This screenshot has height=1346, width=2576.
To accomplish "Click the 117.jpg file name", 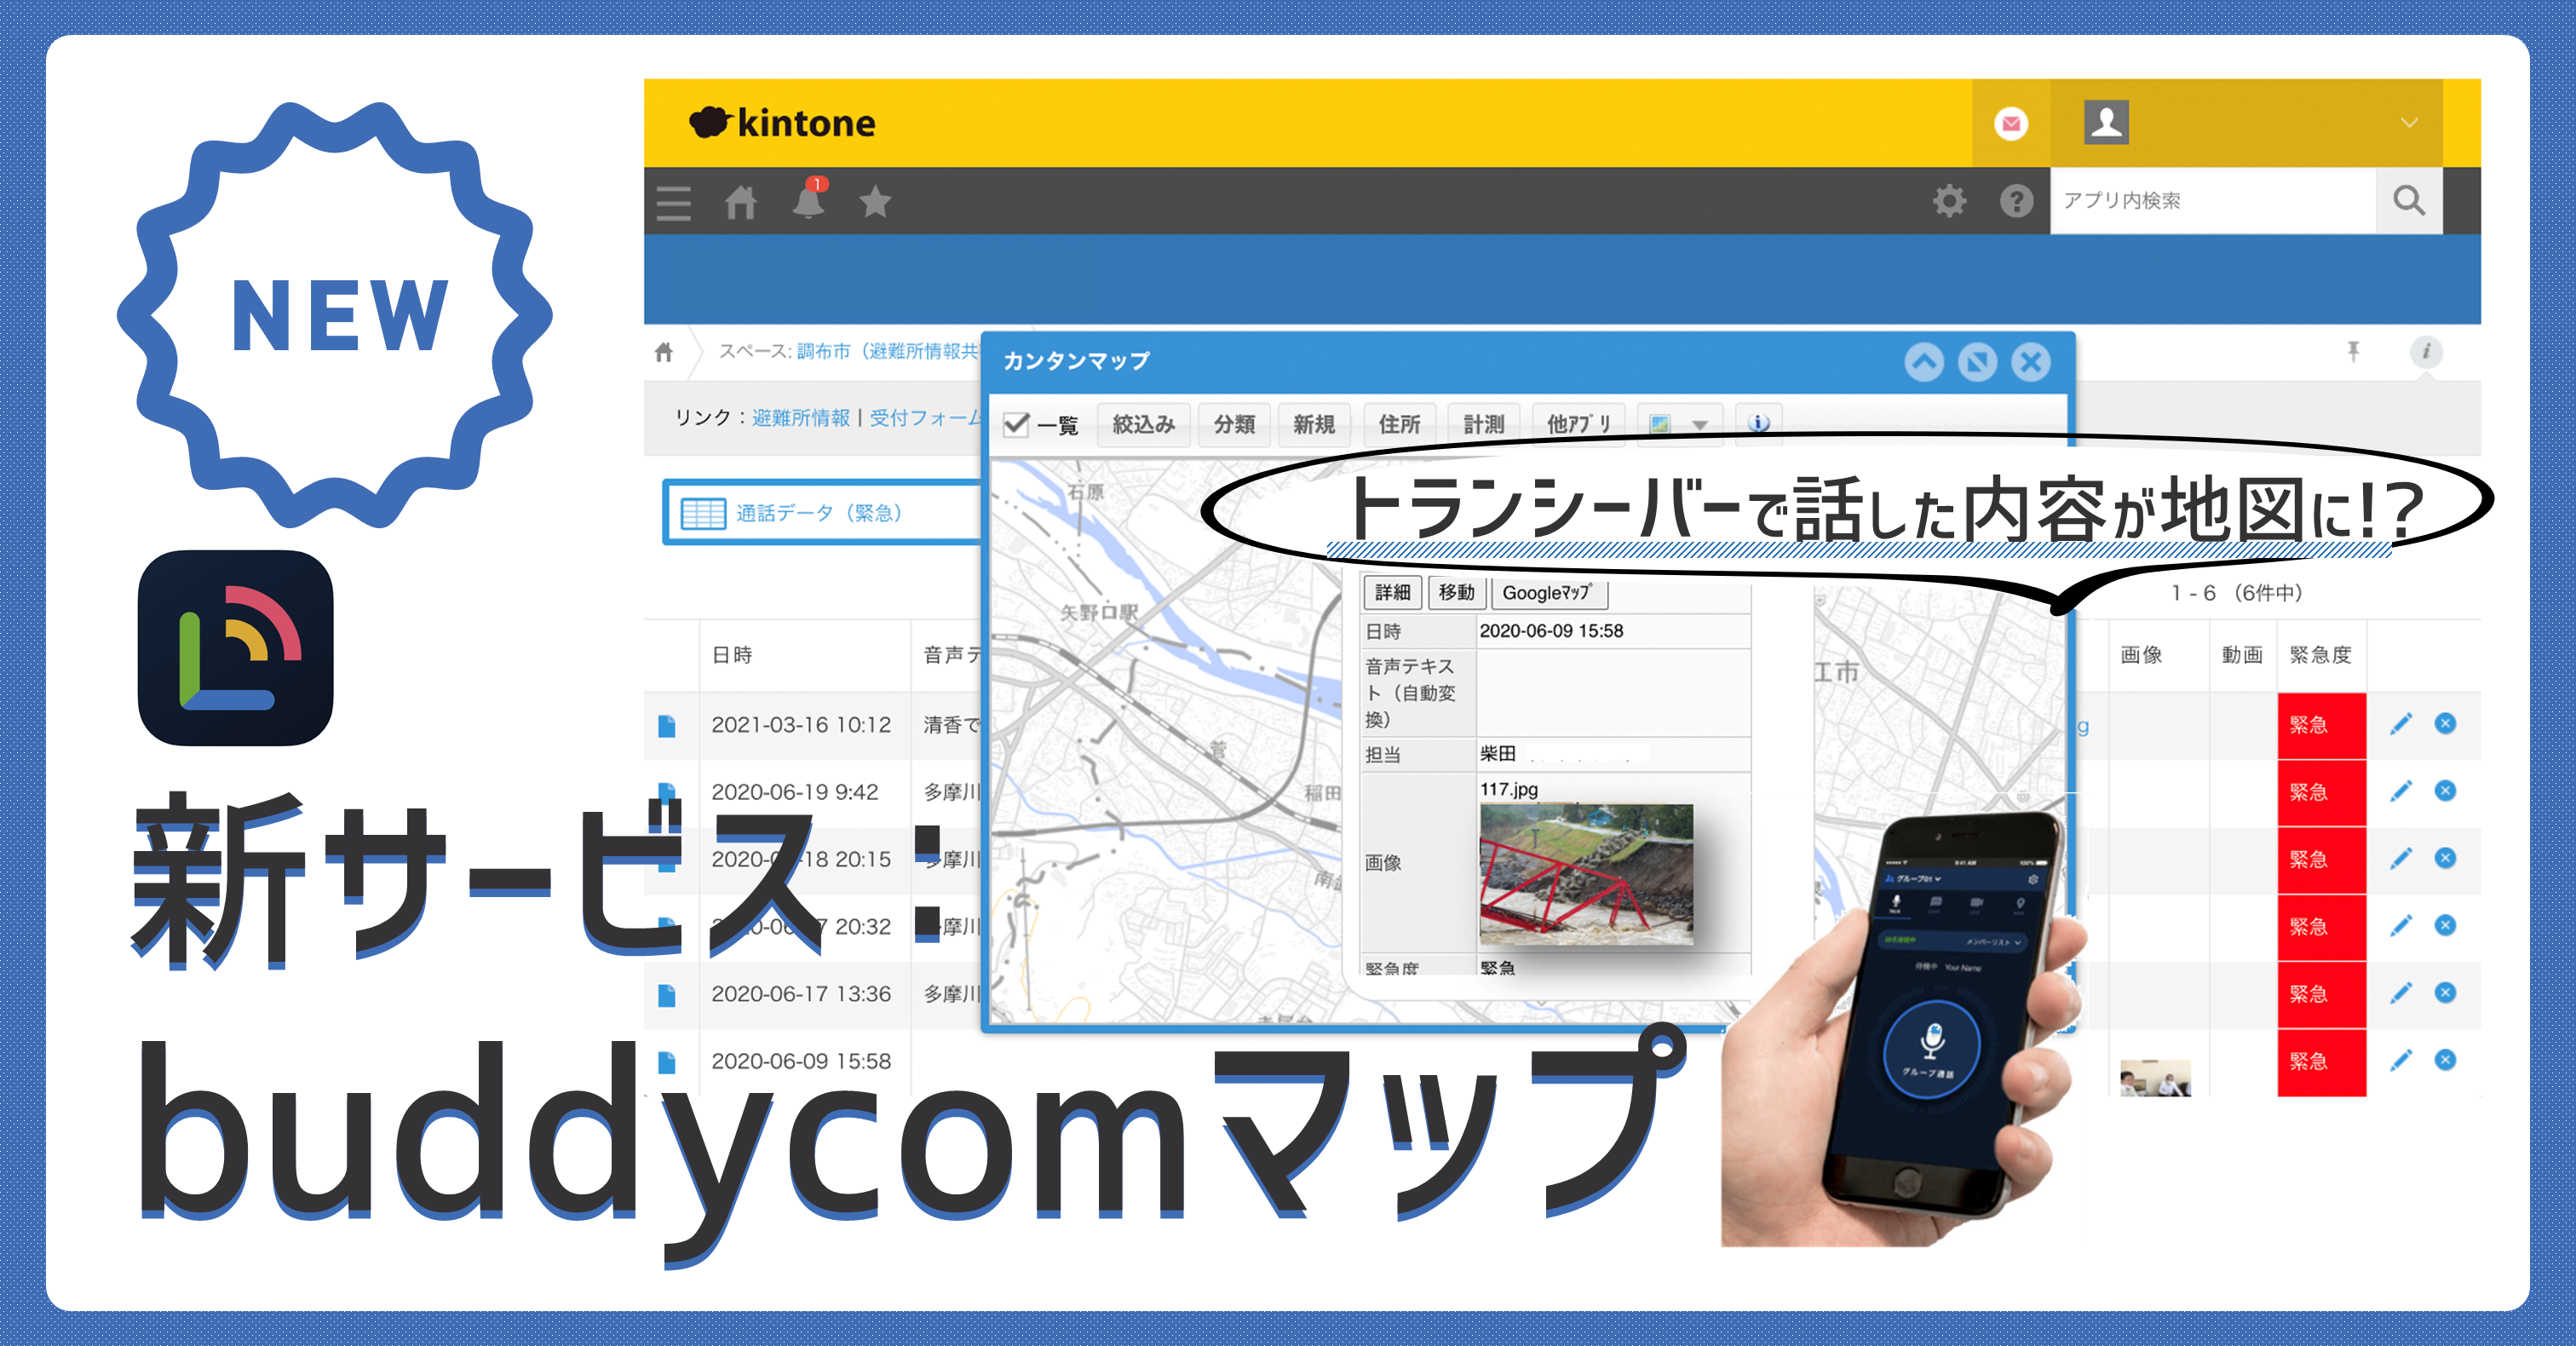I will (x=1508, y=789).
